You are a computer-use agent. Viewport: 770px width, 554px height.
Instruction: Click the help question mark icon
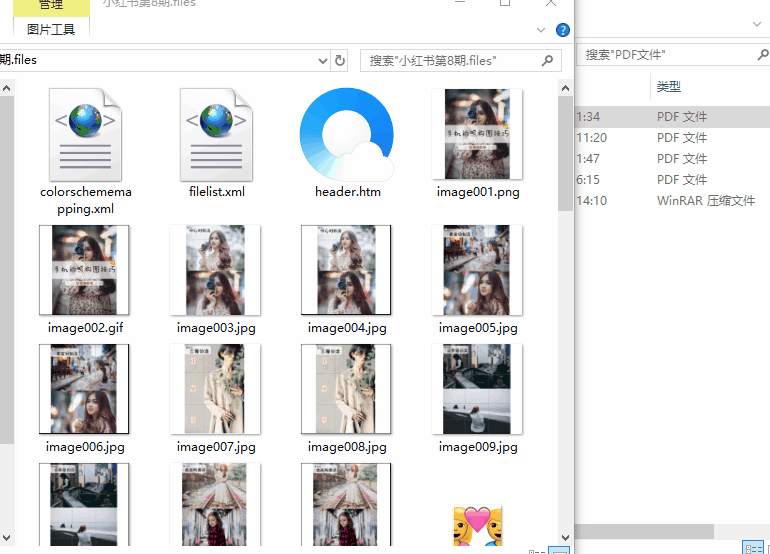point(563,30)
